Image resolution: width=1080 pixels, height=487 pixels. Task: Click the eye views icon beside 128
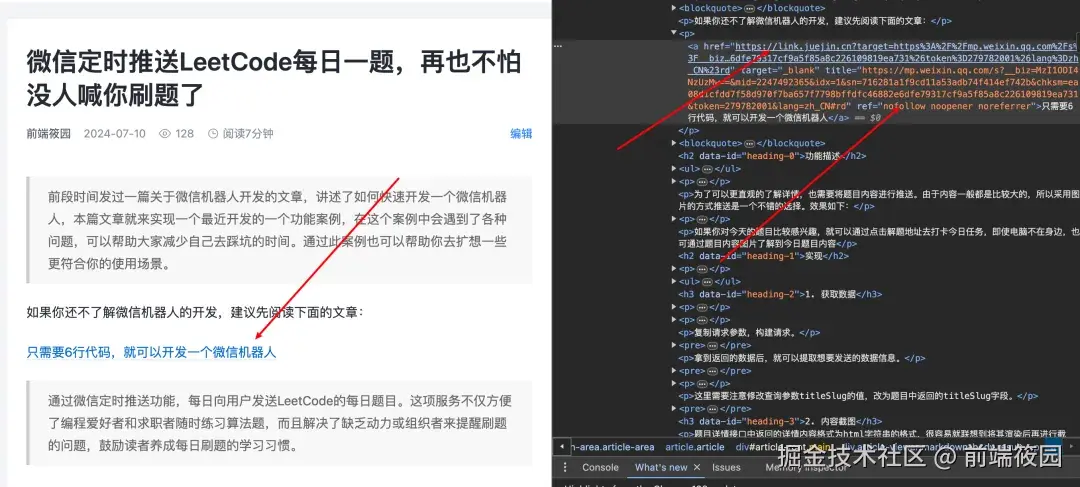tap(165, 134)
